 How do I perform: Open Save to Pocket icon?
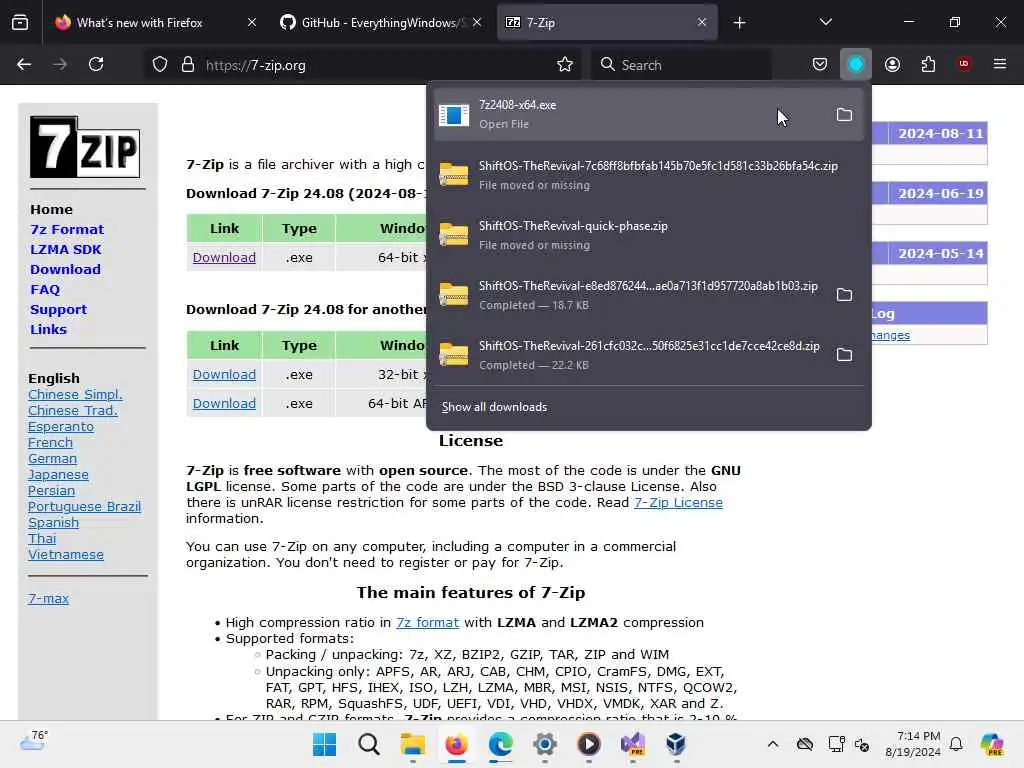[820, 64]
